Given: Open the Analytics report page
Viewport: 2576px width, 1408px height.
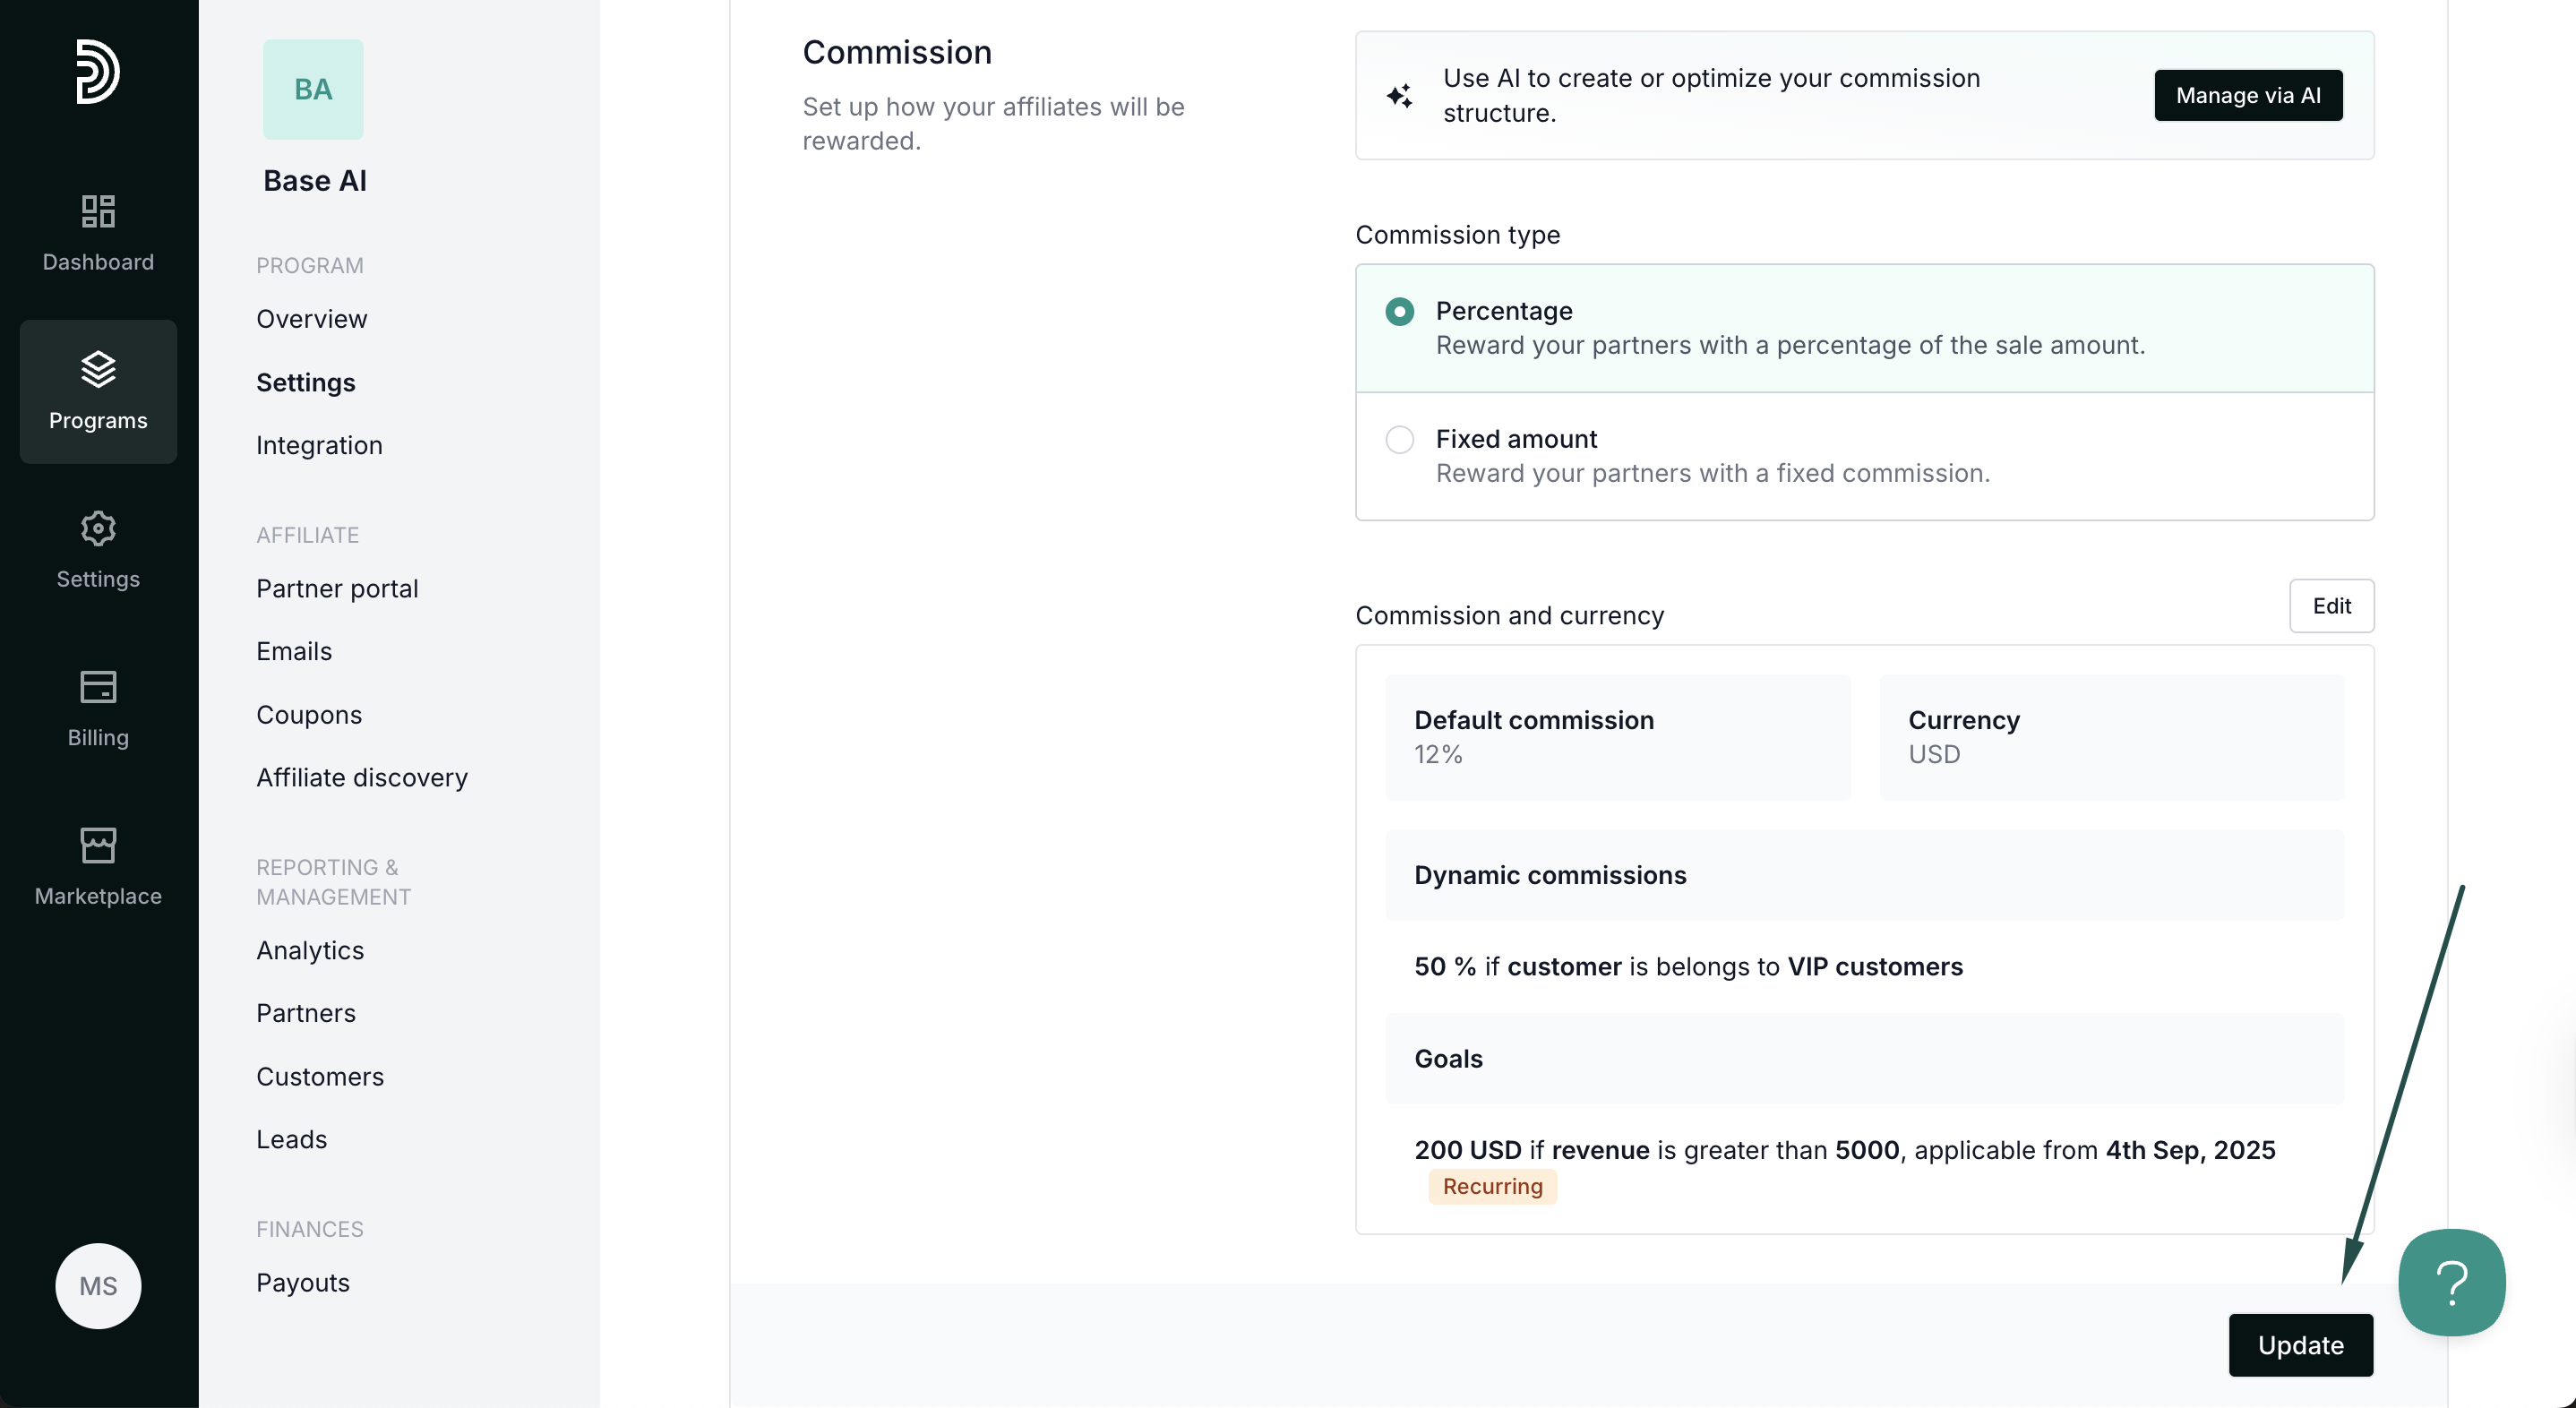Looking at the screenshot, I should 310,950.
